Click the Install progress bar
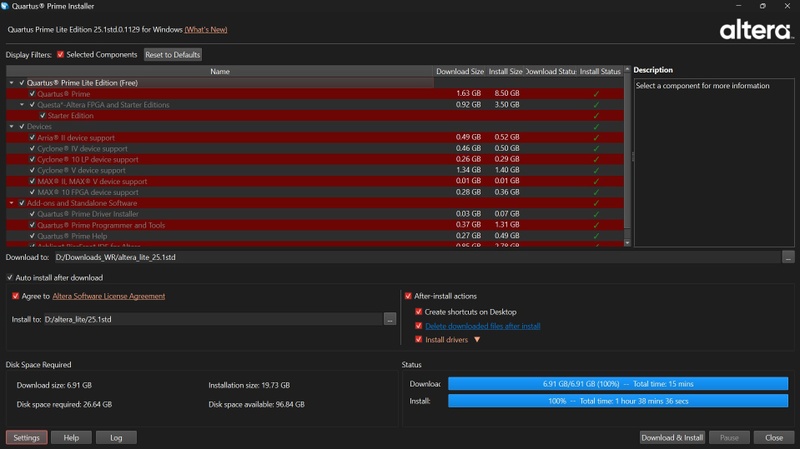800x449 pixels. point(618,401)
